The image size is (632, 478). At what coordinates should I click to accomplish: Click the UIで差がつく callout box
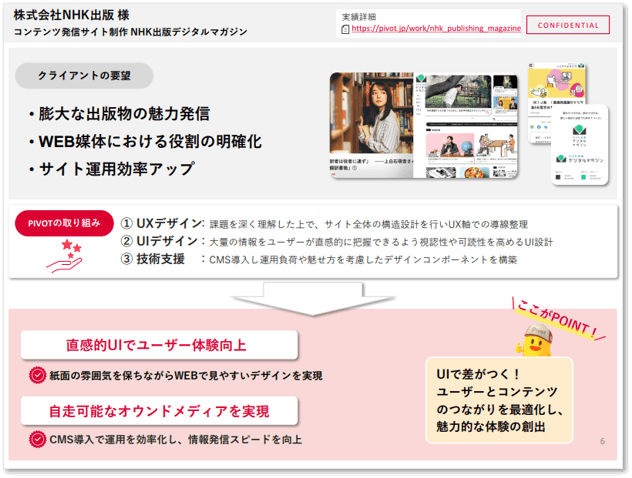point(499,400)
